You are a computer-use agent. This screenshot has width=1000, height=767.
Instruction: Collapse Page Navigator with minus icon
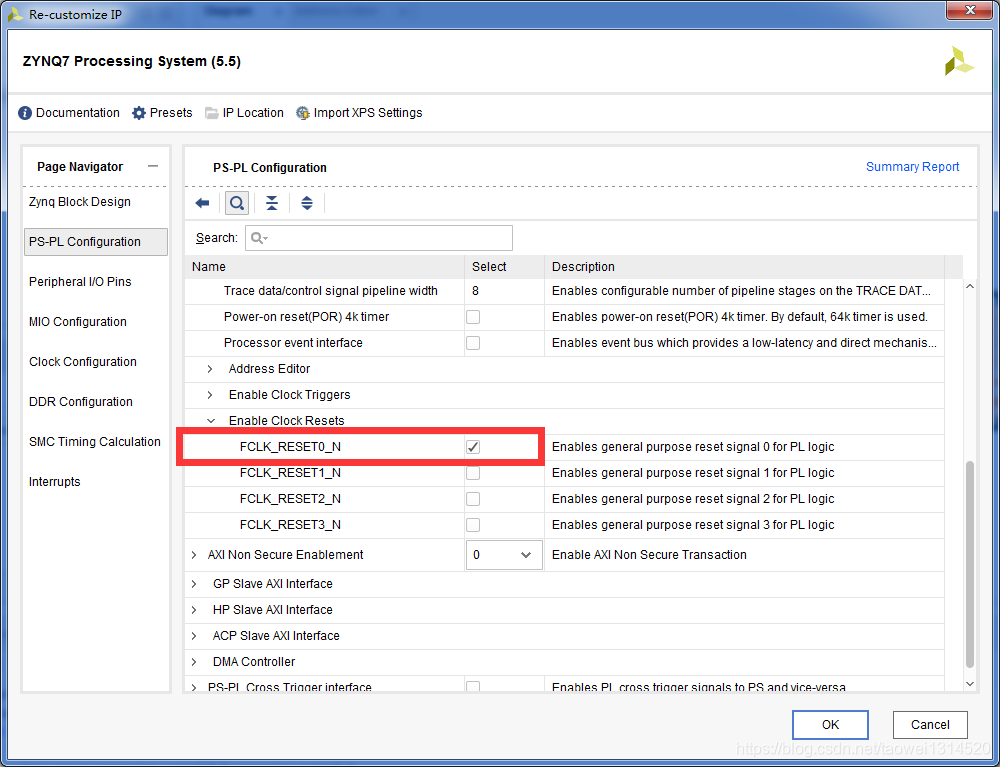pos(152,166)
